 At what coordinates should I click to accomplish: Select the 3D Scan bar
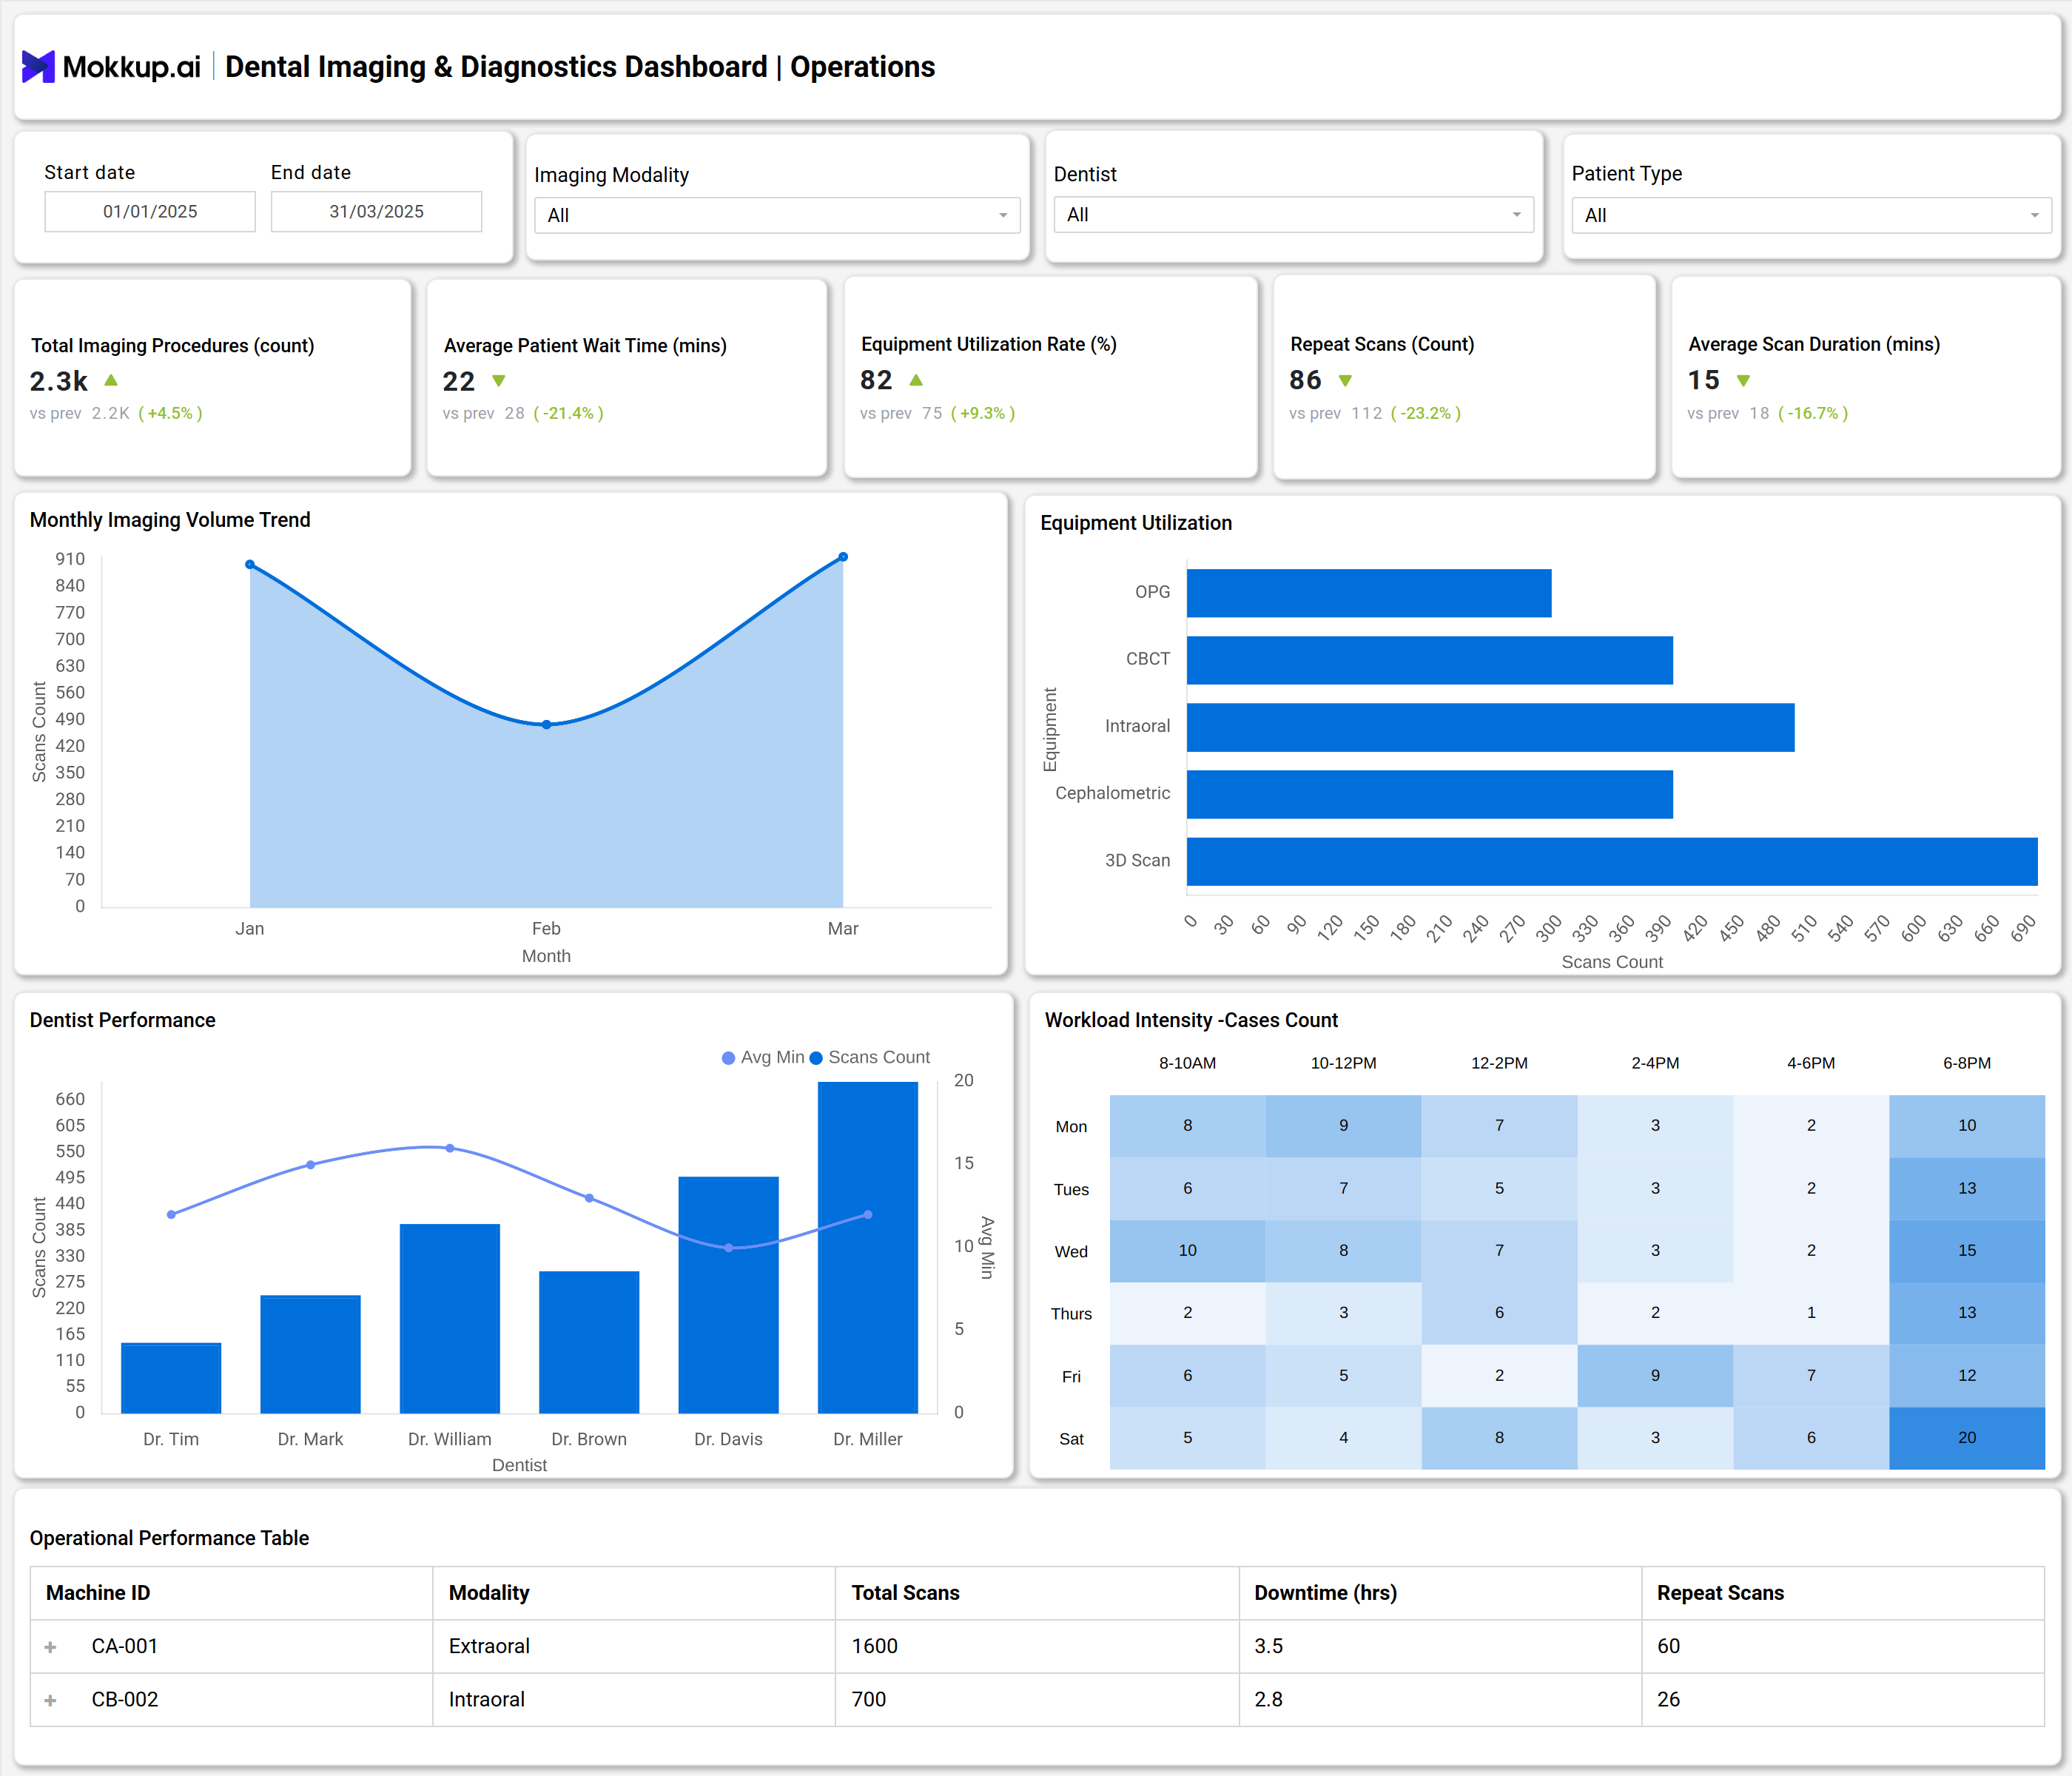click(x=1612, y=861)
